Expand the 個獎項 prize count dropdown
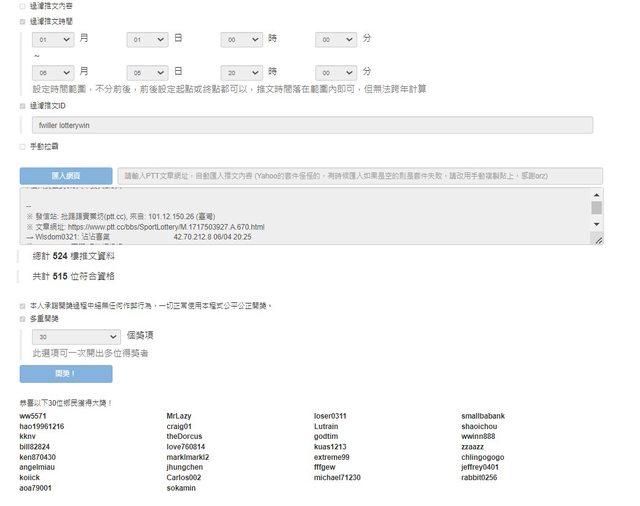Screen dimensions: 640x506 pos(76,338)
